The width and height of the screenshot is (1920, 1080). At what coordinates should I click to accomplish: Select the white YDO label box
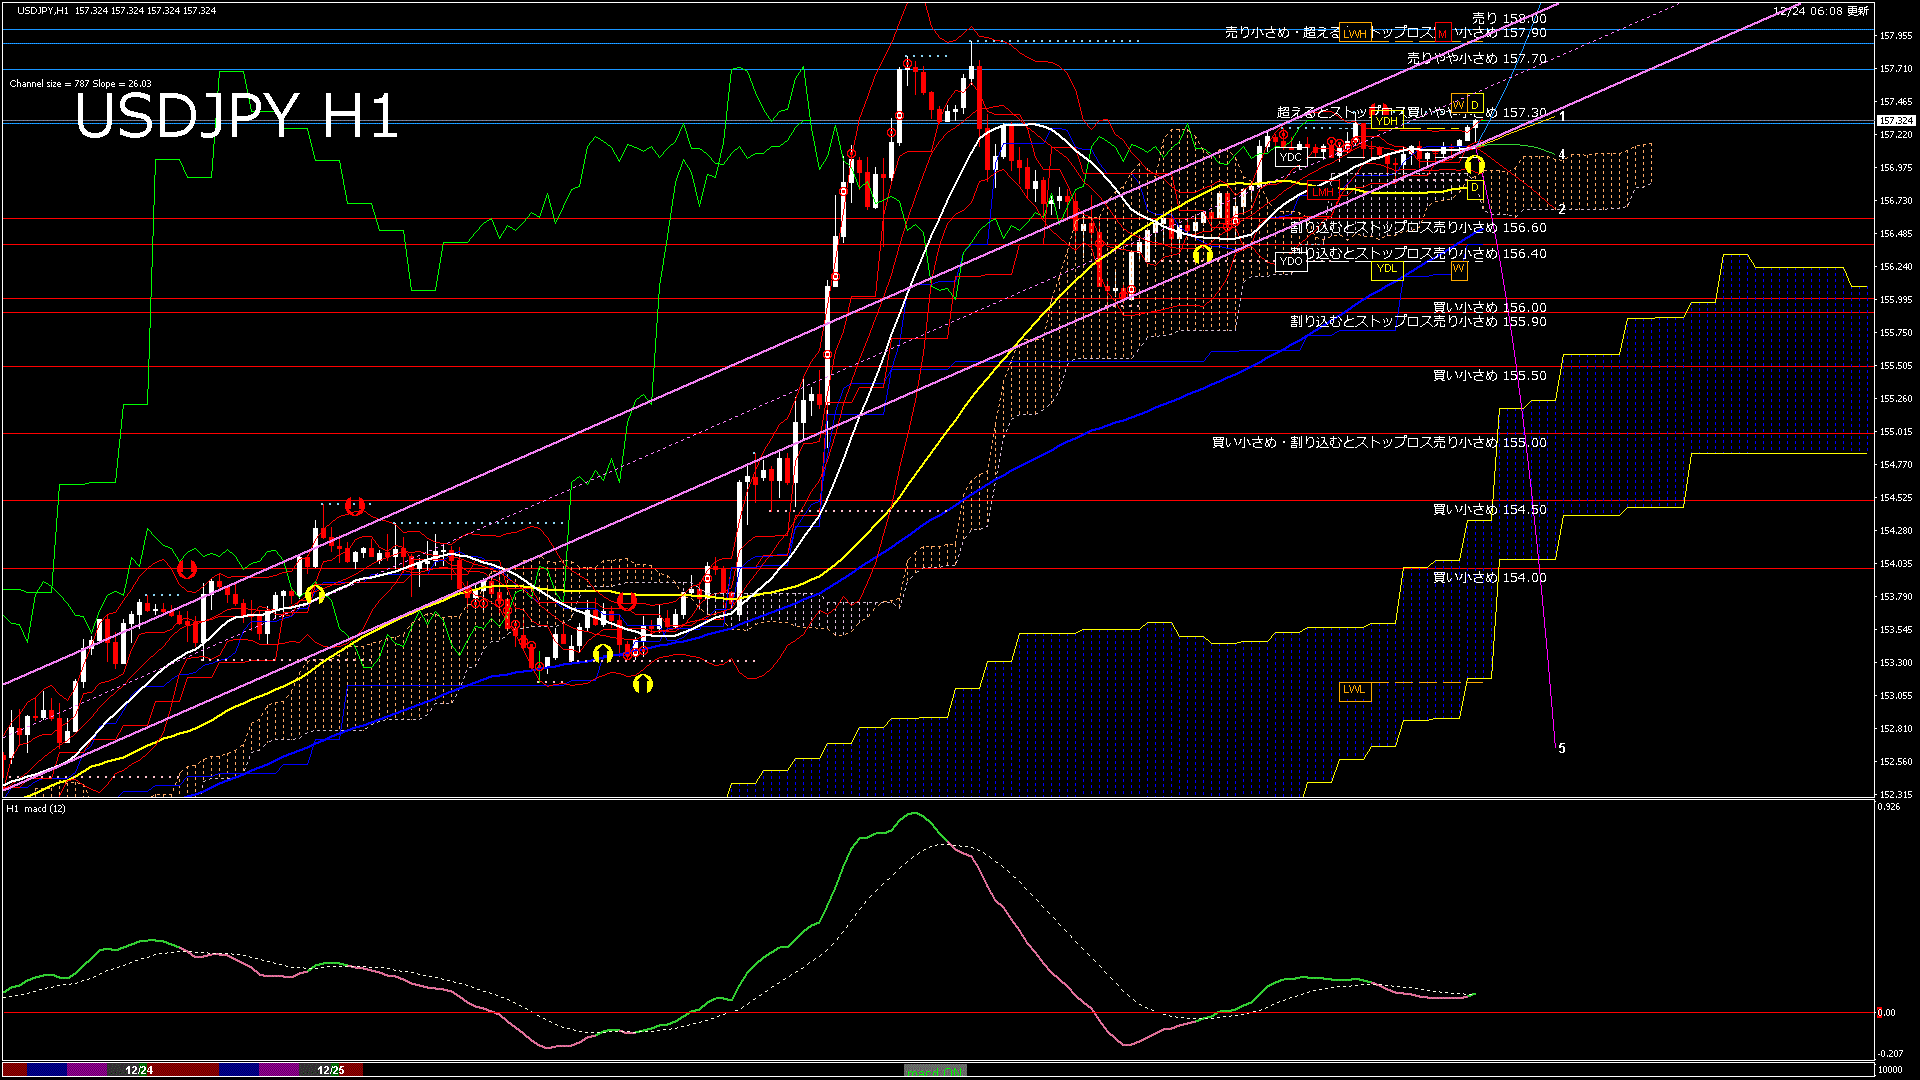coord(1291,261)
